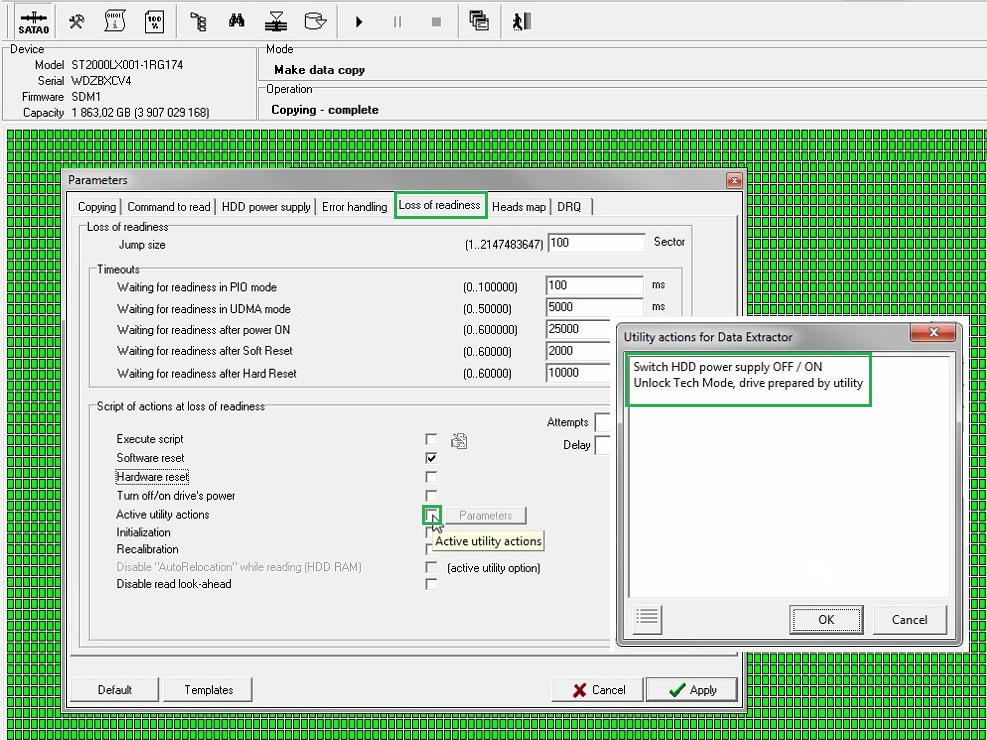This screenshot has height=740, width=987.
Task: Click the Templates button
Action: point(208,690)
